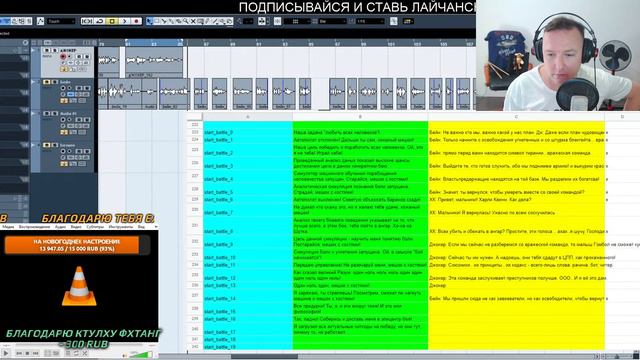Open VLC Вид menu
Screen dimensions: 640x360
pyautogui.click(x=141, y=227)
